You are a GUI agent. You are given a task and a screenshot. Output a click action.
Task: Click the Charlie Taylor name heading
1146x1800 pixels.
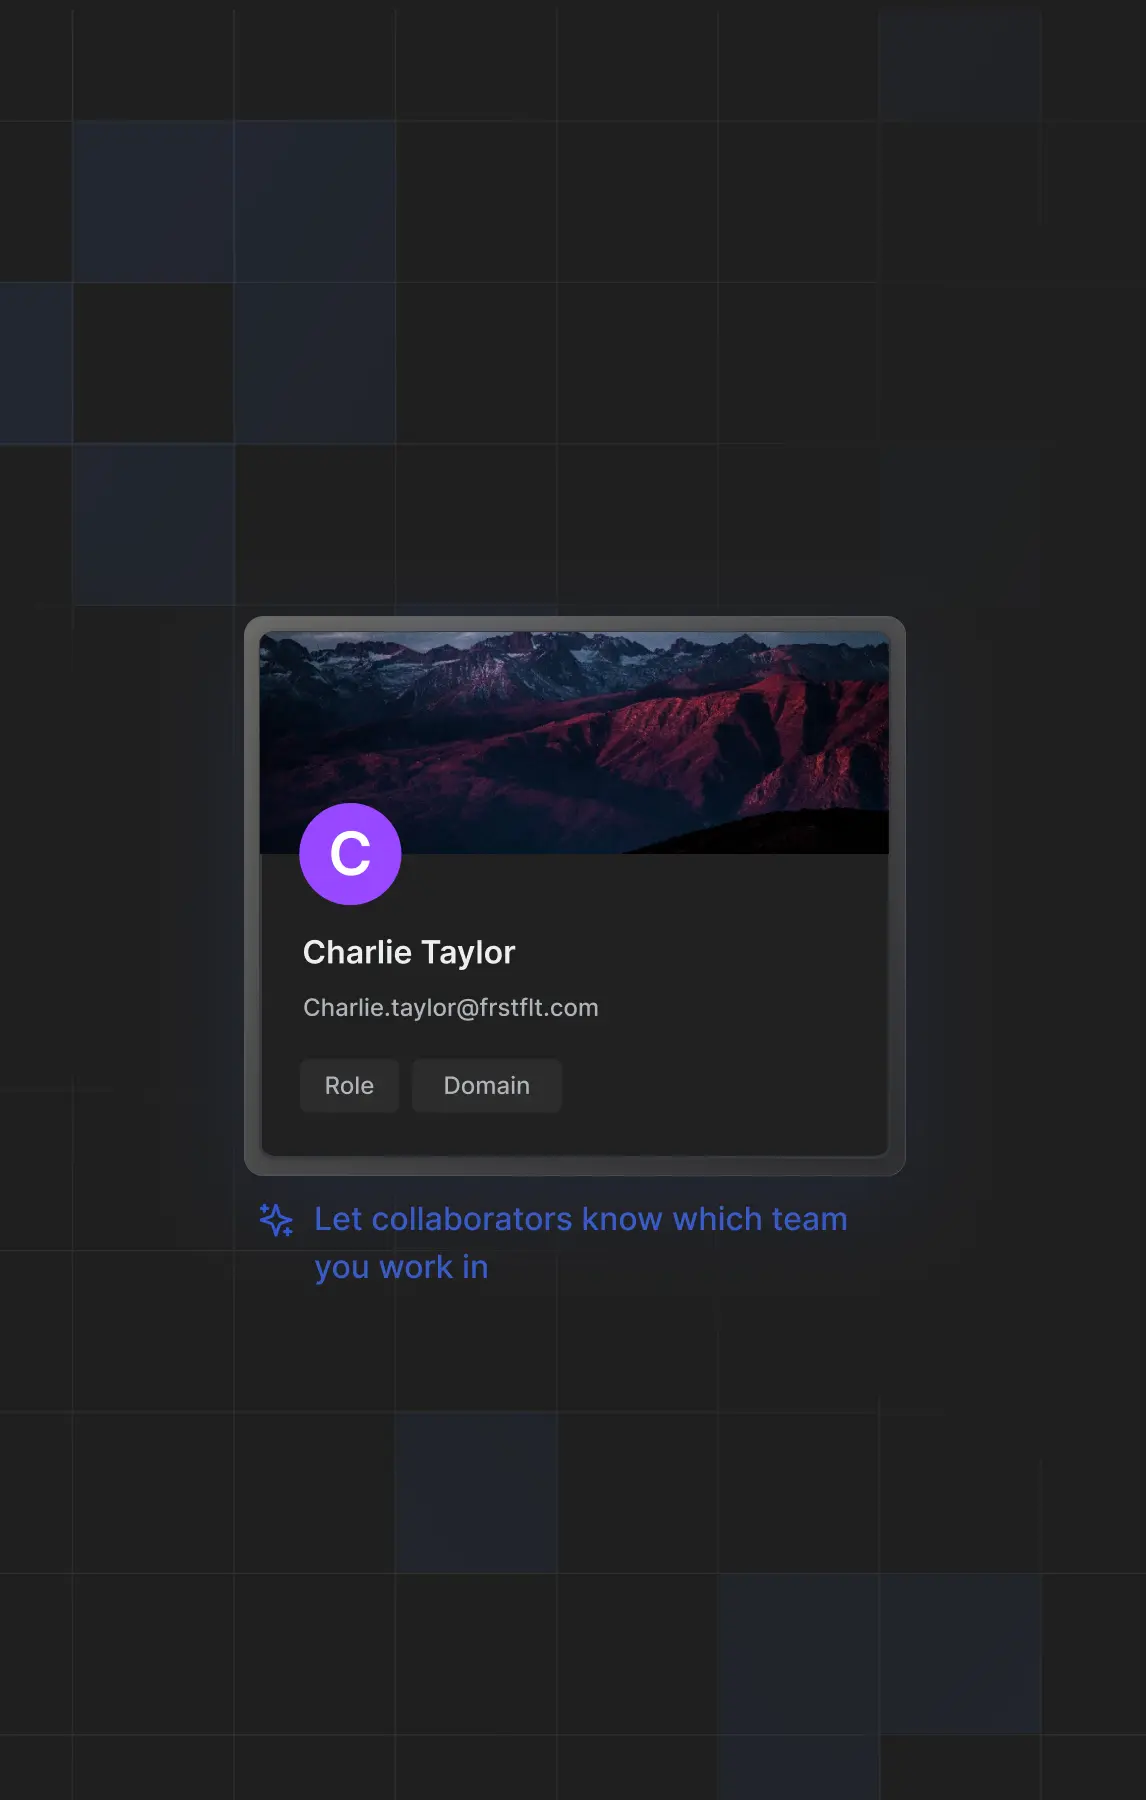409,953
